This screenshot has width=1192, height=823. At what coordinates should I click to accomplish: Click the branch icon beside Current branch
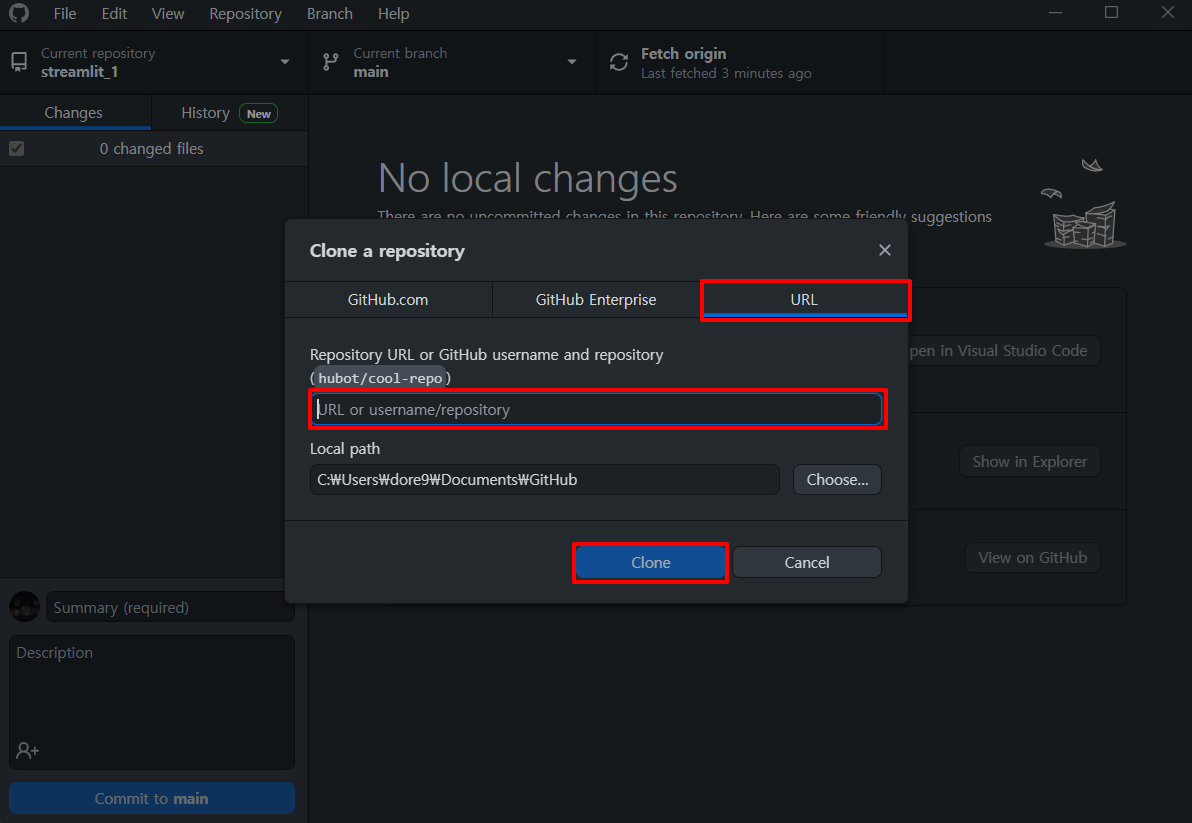pyautogui.click(x=331, y=62)
